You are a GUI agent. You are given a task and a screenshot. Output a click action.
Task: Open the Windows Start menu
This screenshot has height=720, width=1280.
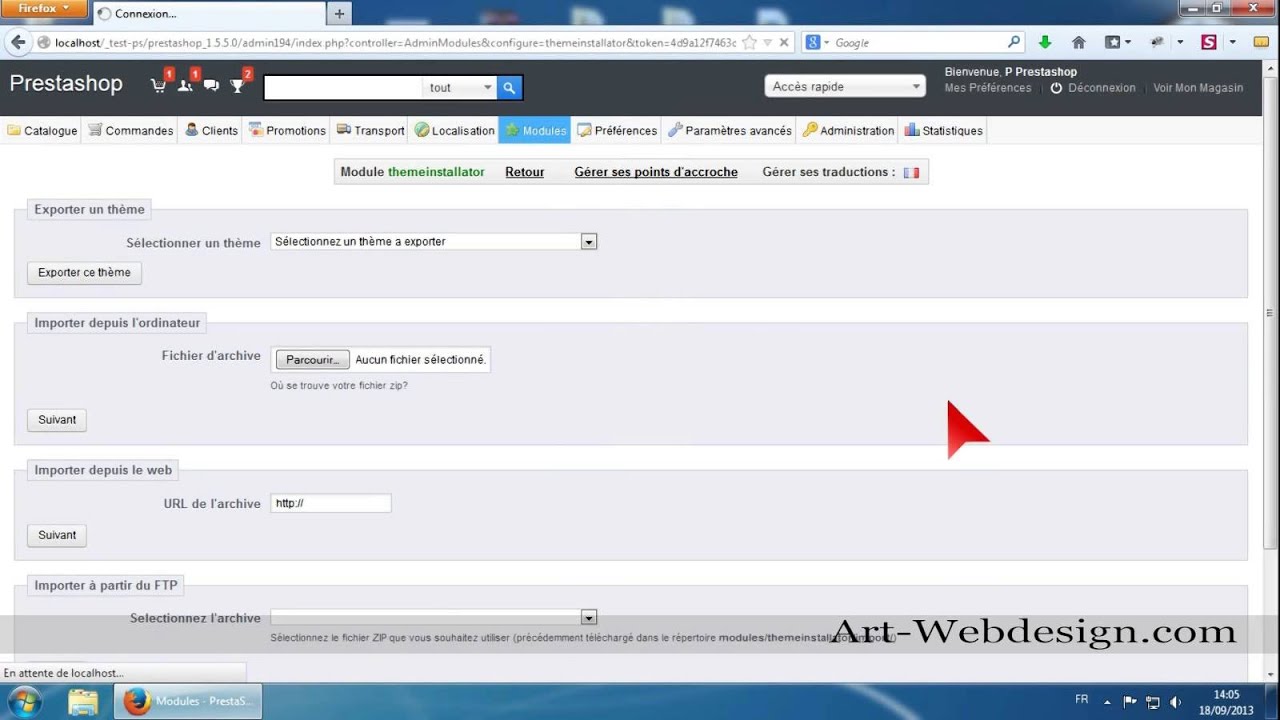click(x=23, y=702)
